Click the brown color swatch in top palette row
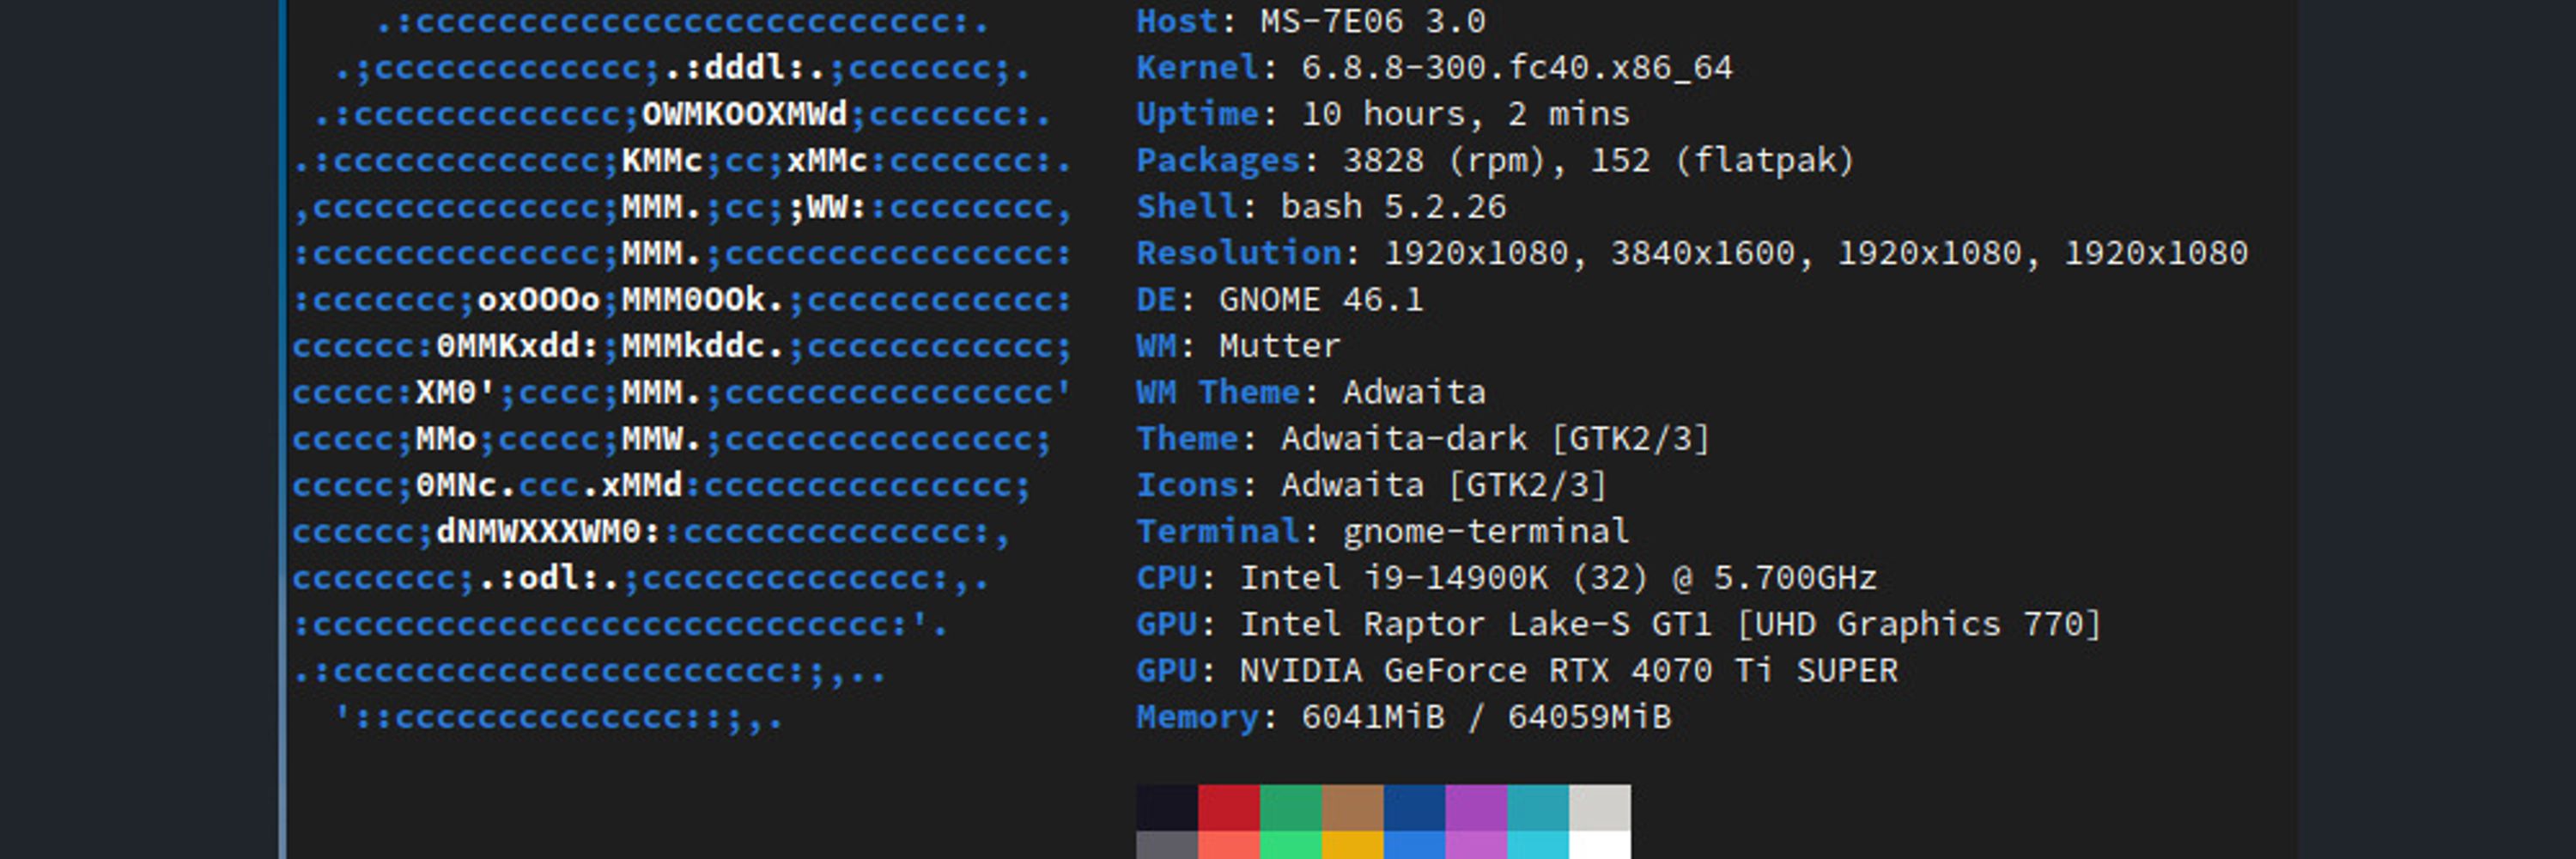The width and height of the screenshot is (2576, 859). tap(1353, 808)
